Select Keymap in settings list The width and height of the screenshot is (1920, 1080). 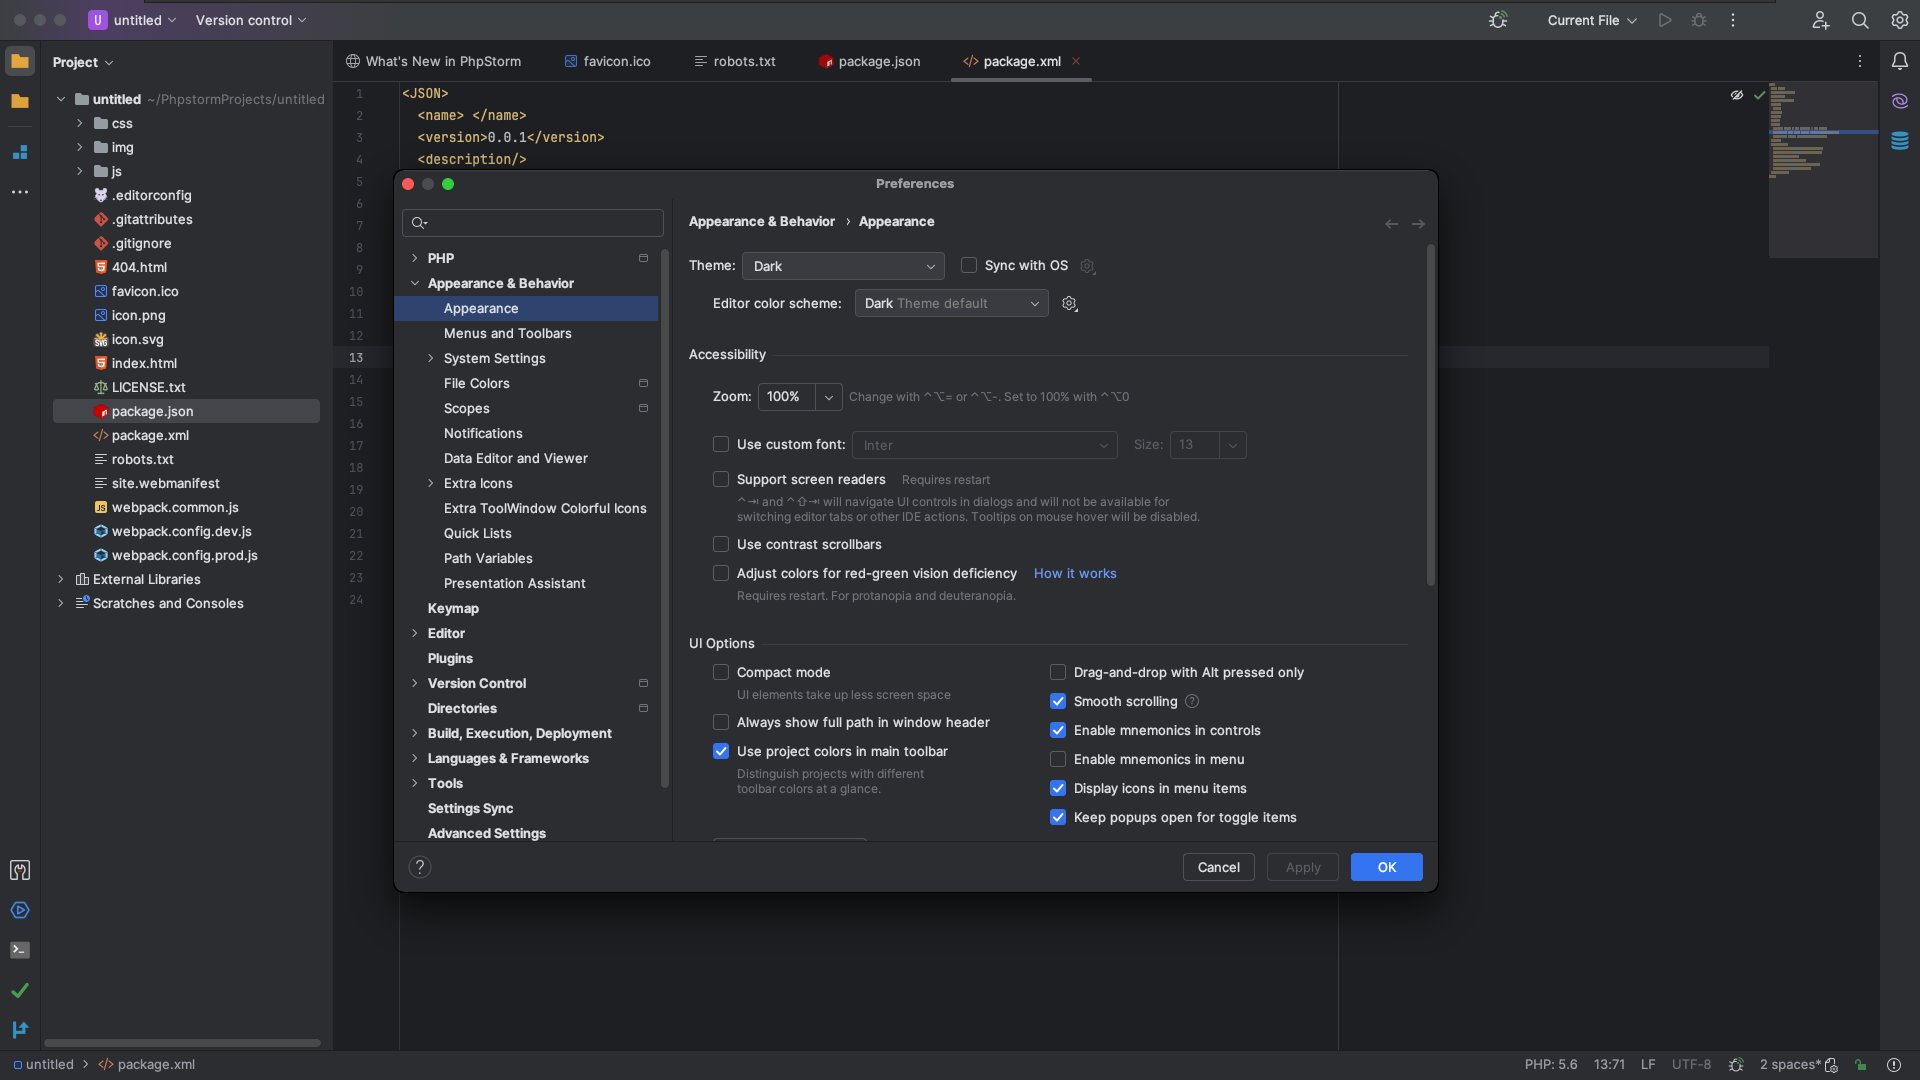pos(453,608)
